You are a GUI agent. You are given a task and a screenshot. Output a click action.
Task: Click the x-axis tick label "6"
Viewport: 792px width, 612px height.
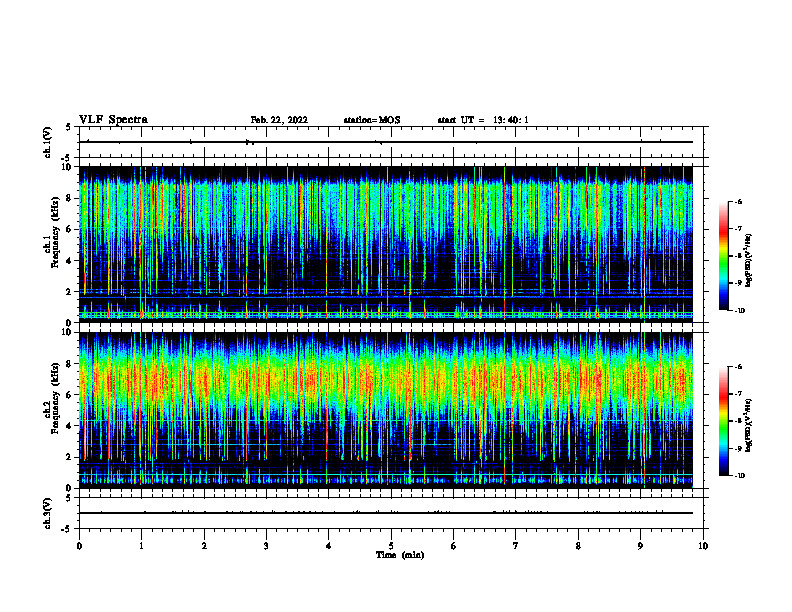click(454, 546)
